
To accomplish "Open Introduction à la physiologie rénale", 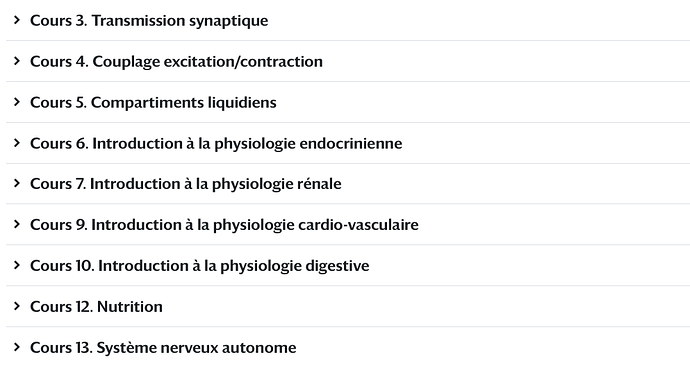I will tap(216, 184).
